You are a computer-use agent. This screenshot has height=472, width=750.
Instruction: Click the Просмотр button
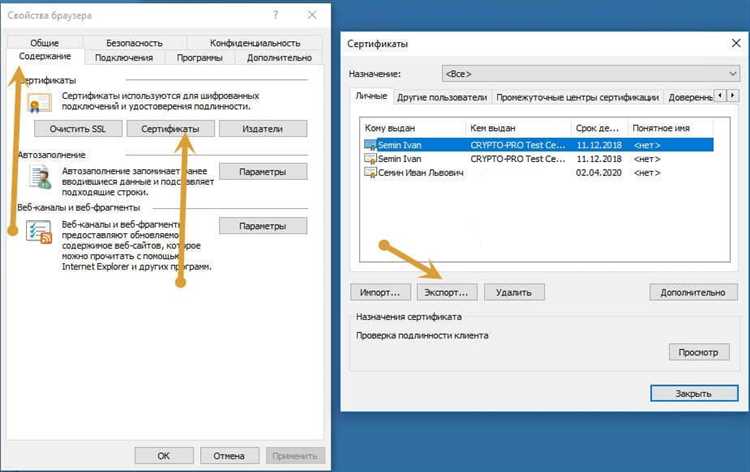(698, 352)
